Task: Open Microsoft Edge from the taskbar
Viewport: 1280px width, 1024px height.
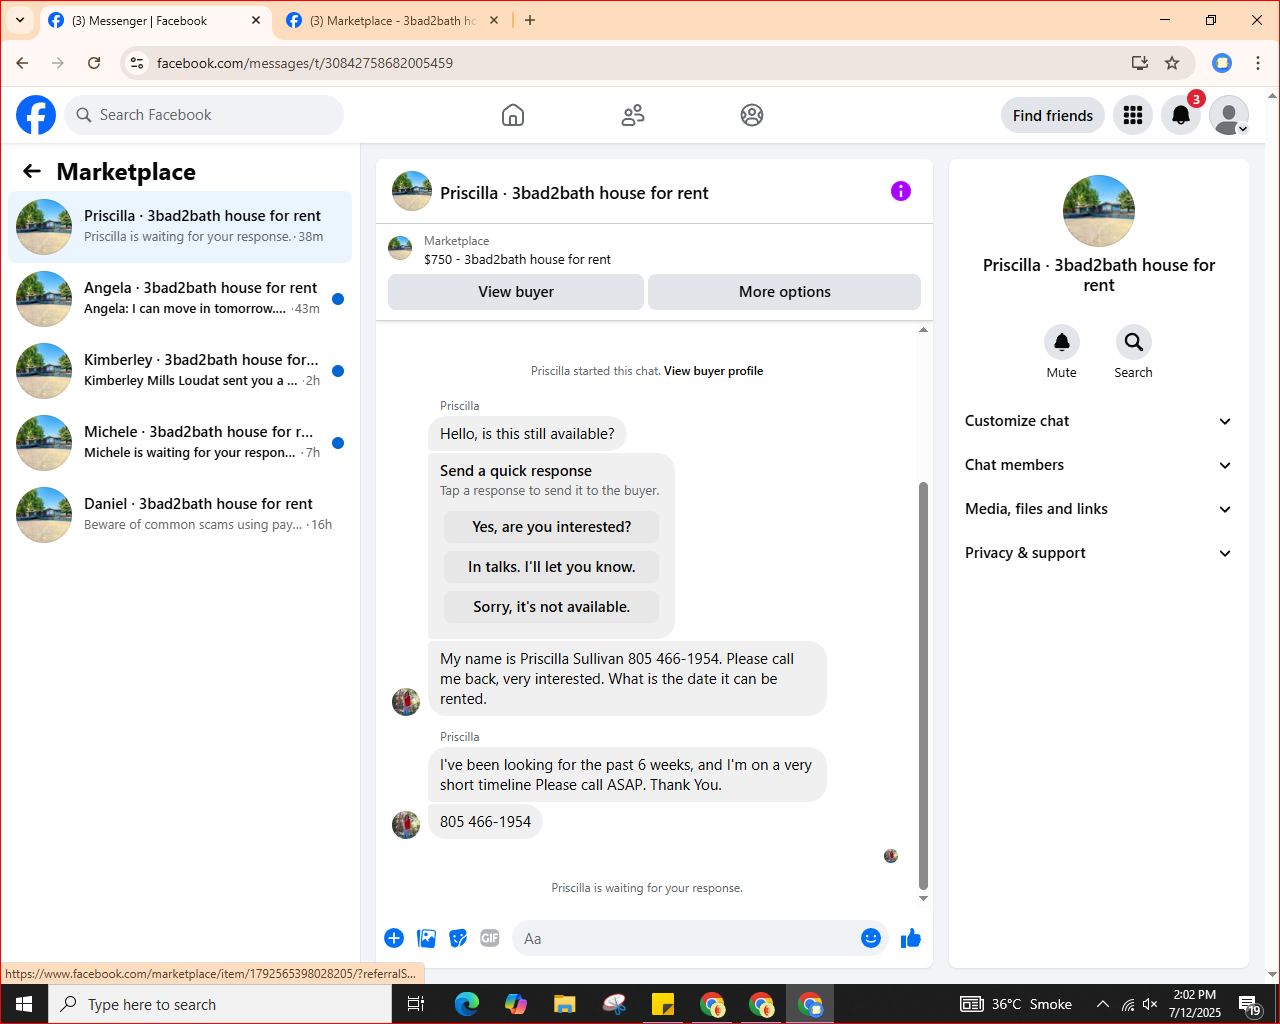Action: pyautogui.click(x=467, y=1004)
